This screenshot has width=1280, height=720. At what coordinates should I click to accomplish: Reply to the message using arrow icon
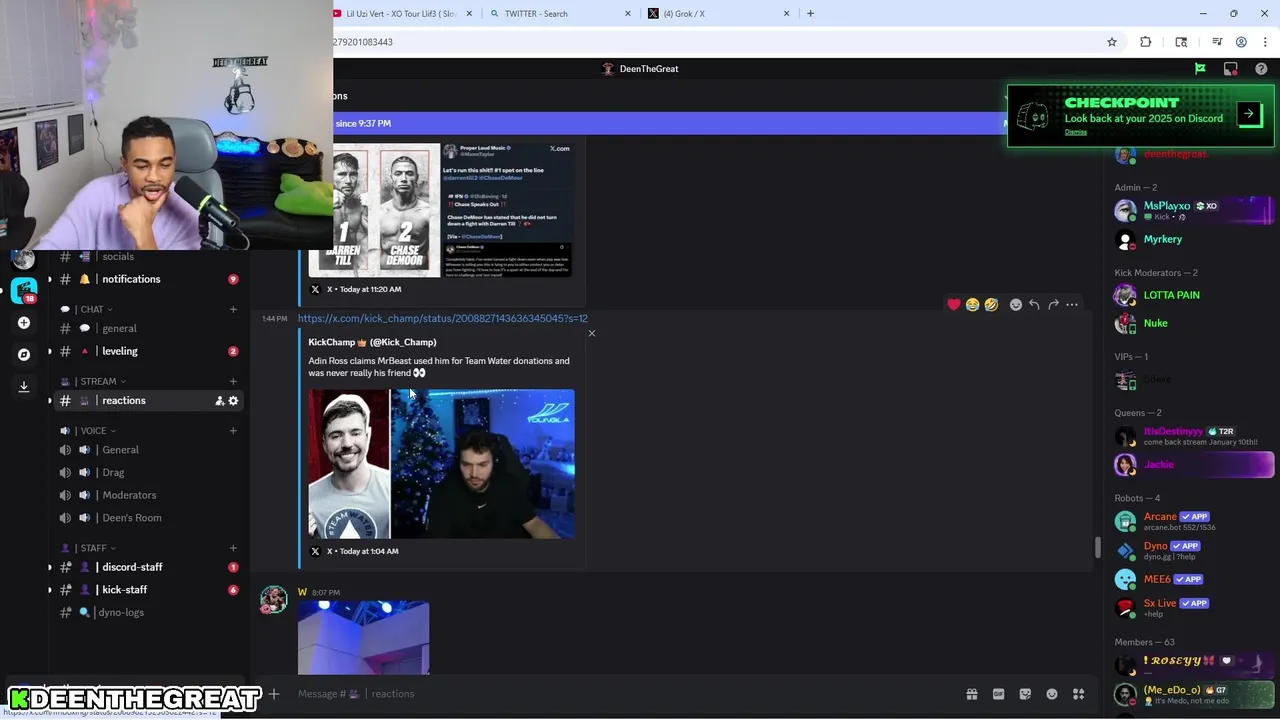coord(1034,304)
